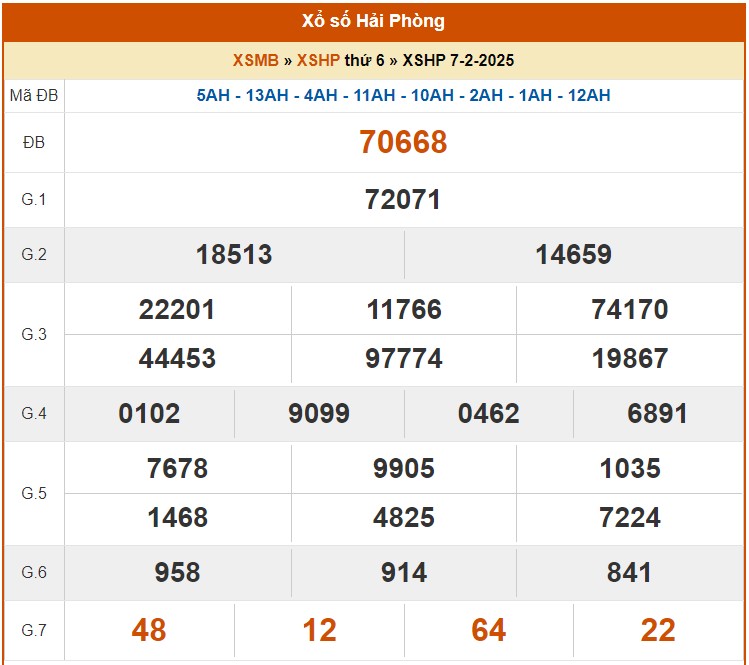Click G.4 number 0102
Image resolution: width=749 pixels, height=665 pixels.
(x=149, y=414)
